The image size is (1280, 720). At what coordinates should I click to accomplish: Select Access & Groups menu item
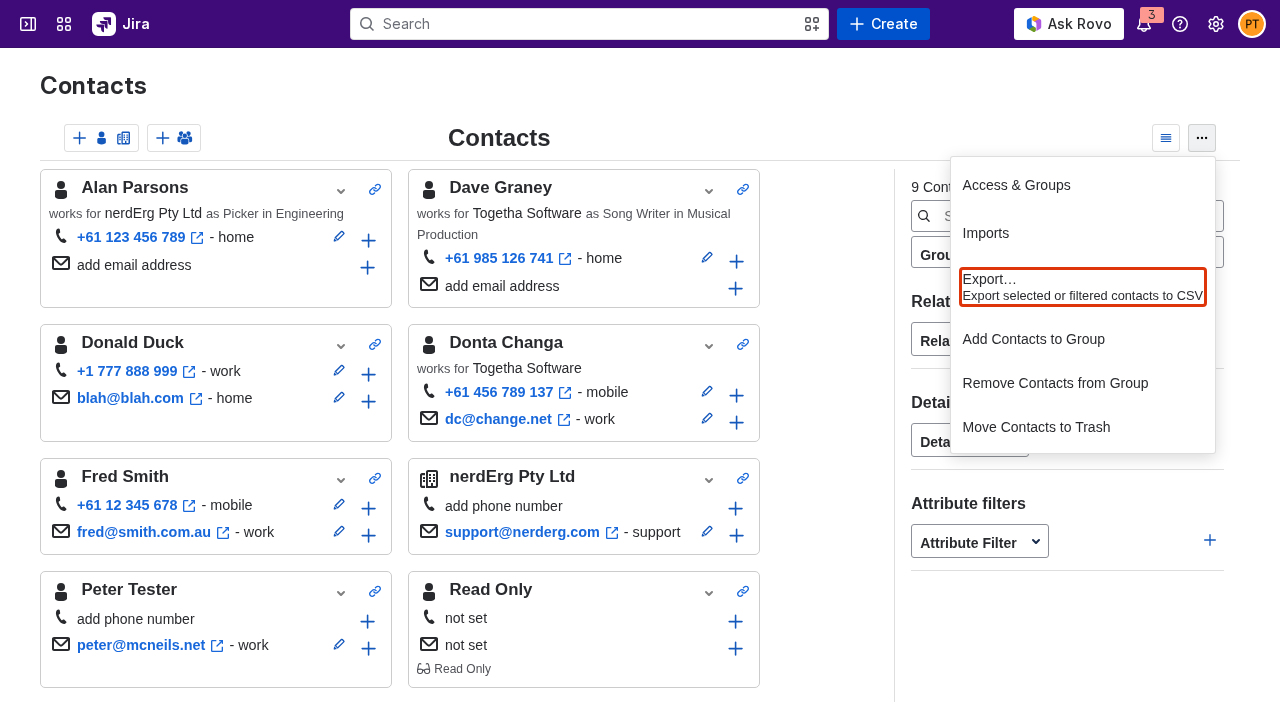click(x=1016, y=185)
